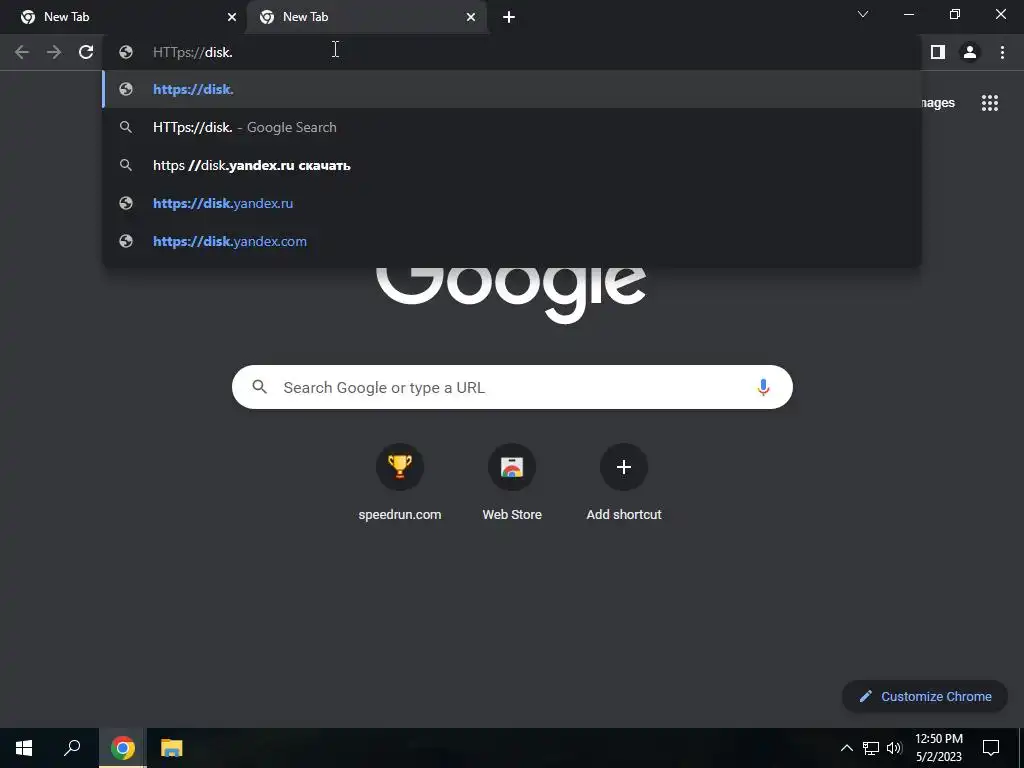Close the second New Tab
The width and height of the screenshot is (1024, 768).
(x=471, y=17)
